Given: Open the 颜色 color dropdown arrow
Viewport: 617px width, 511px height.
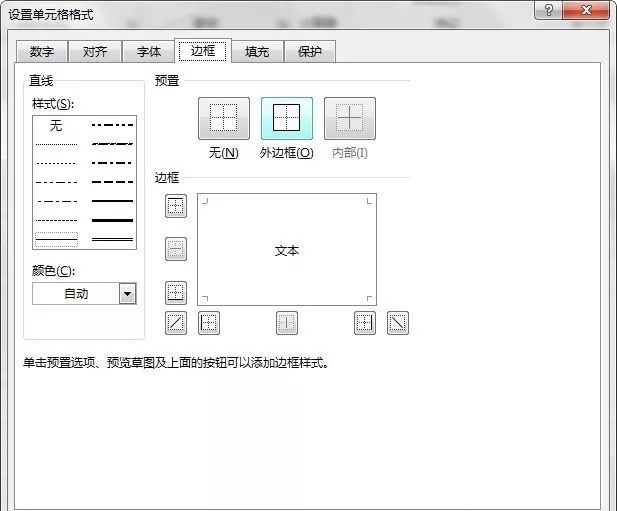Looking at the screenshot, I should 127,294.
